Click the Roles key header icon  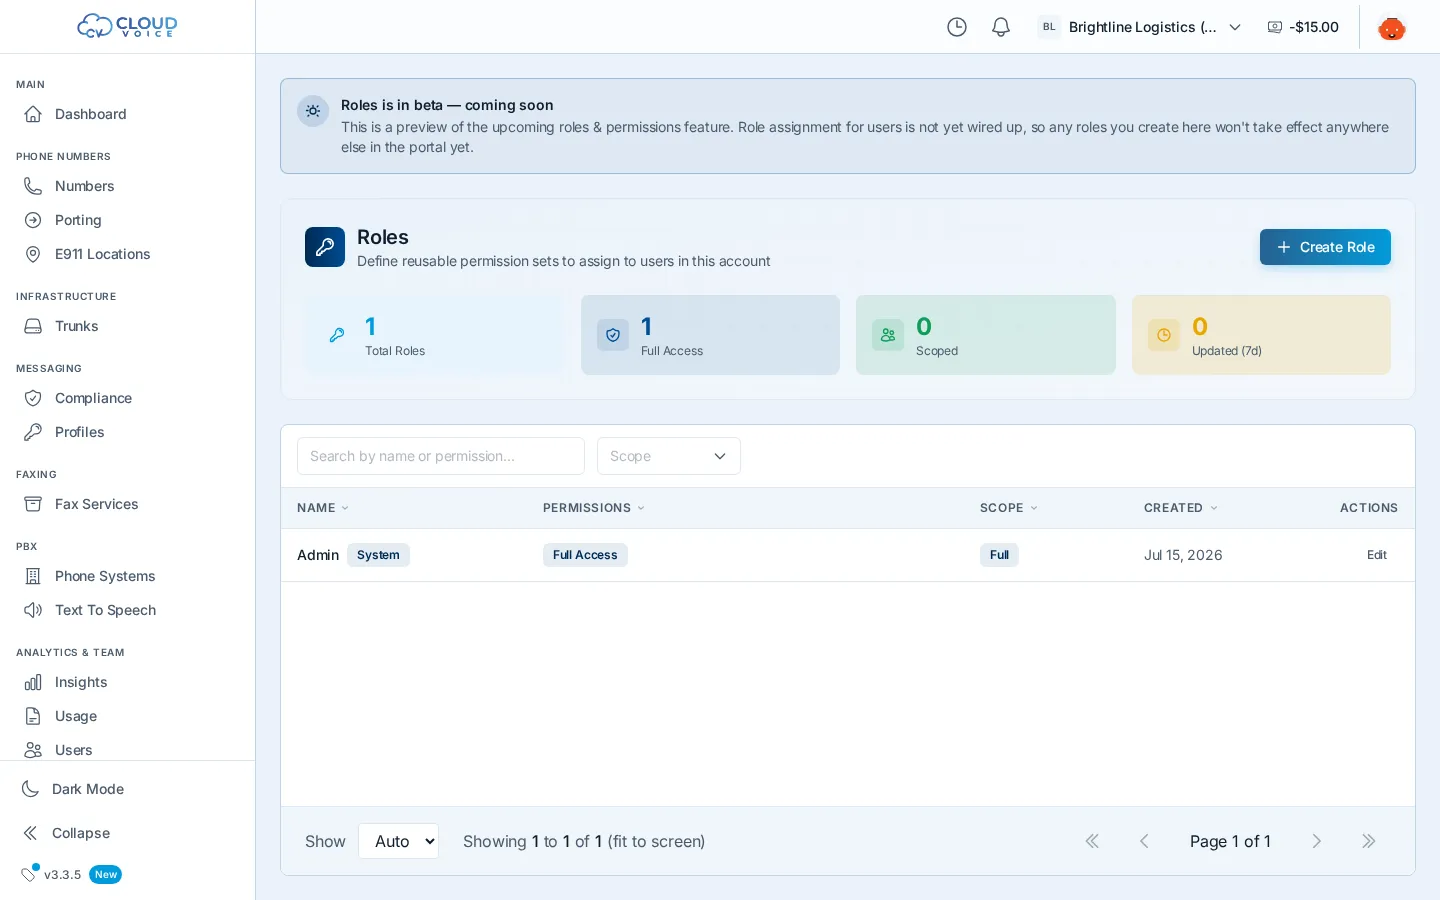point(325,247)
